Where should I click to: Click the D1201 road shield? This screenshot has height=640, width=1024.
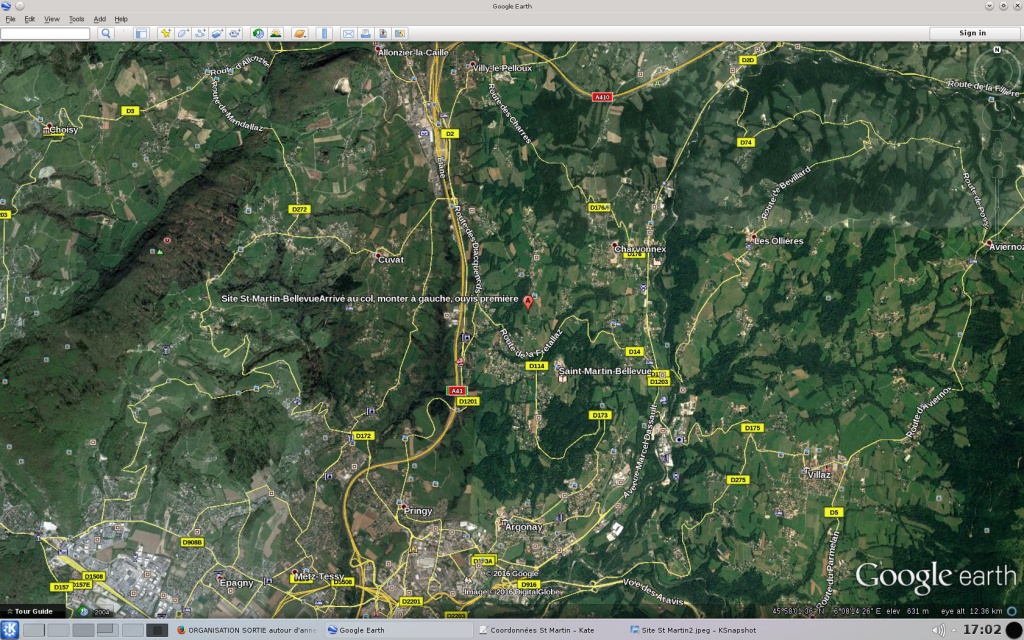(468, 402)
